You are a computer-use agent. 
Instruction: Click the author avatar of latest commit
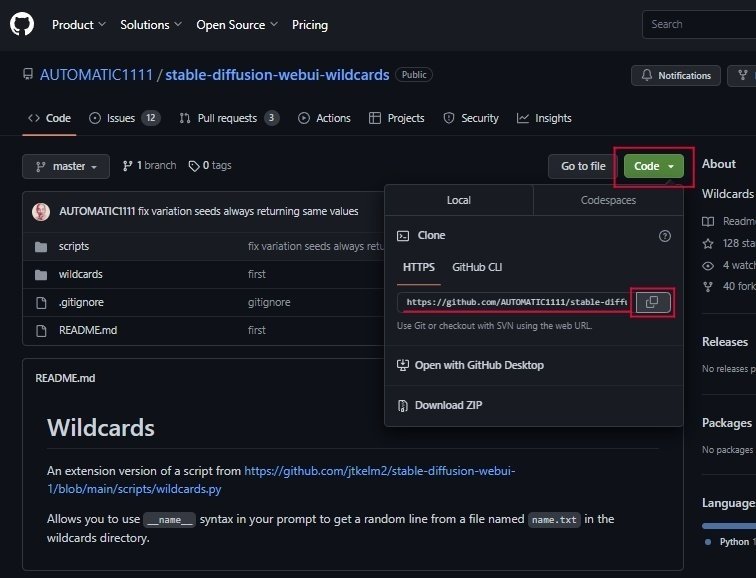[41, 212]
